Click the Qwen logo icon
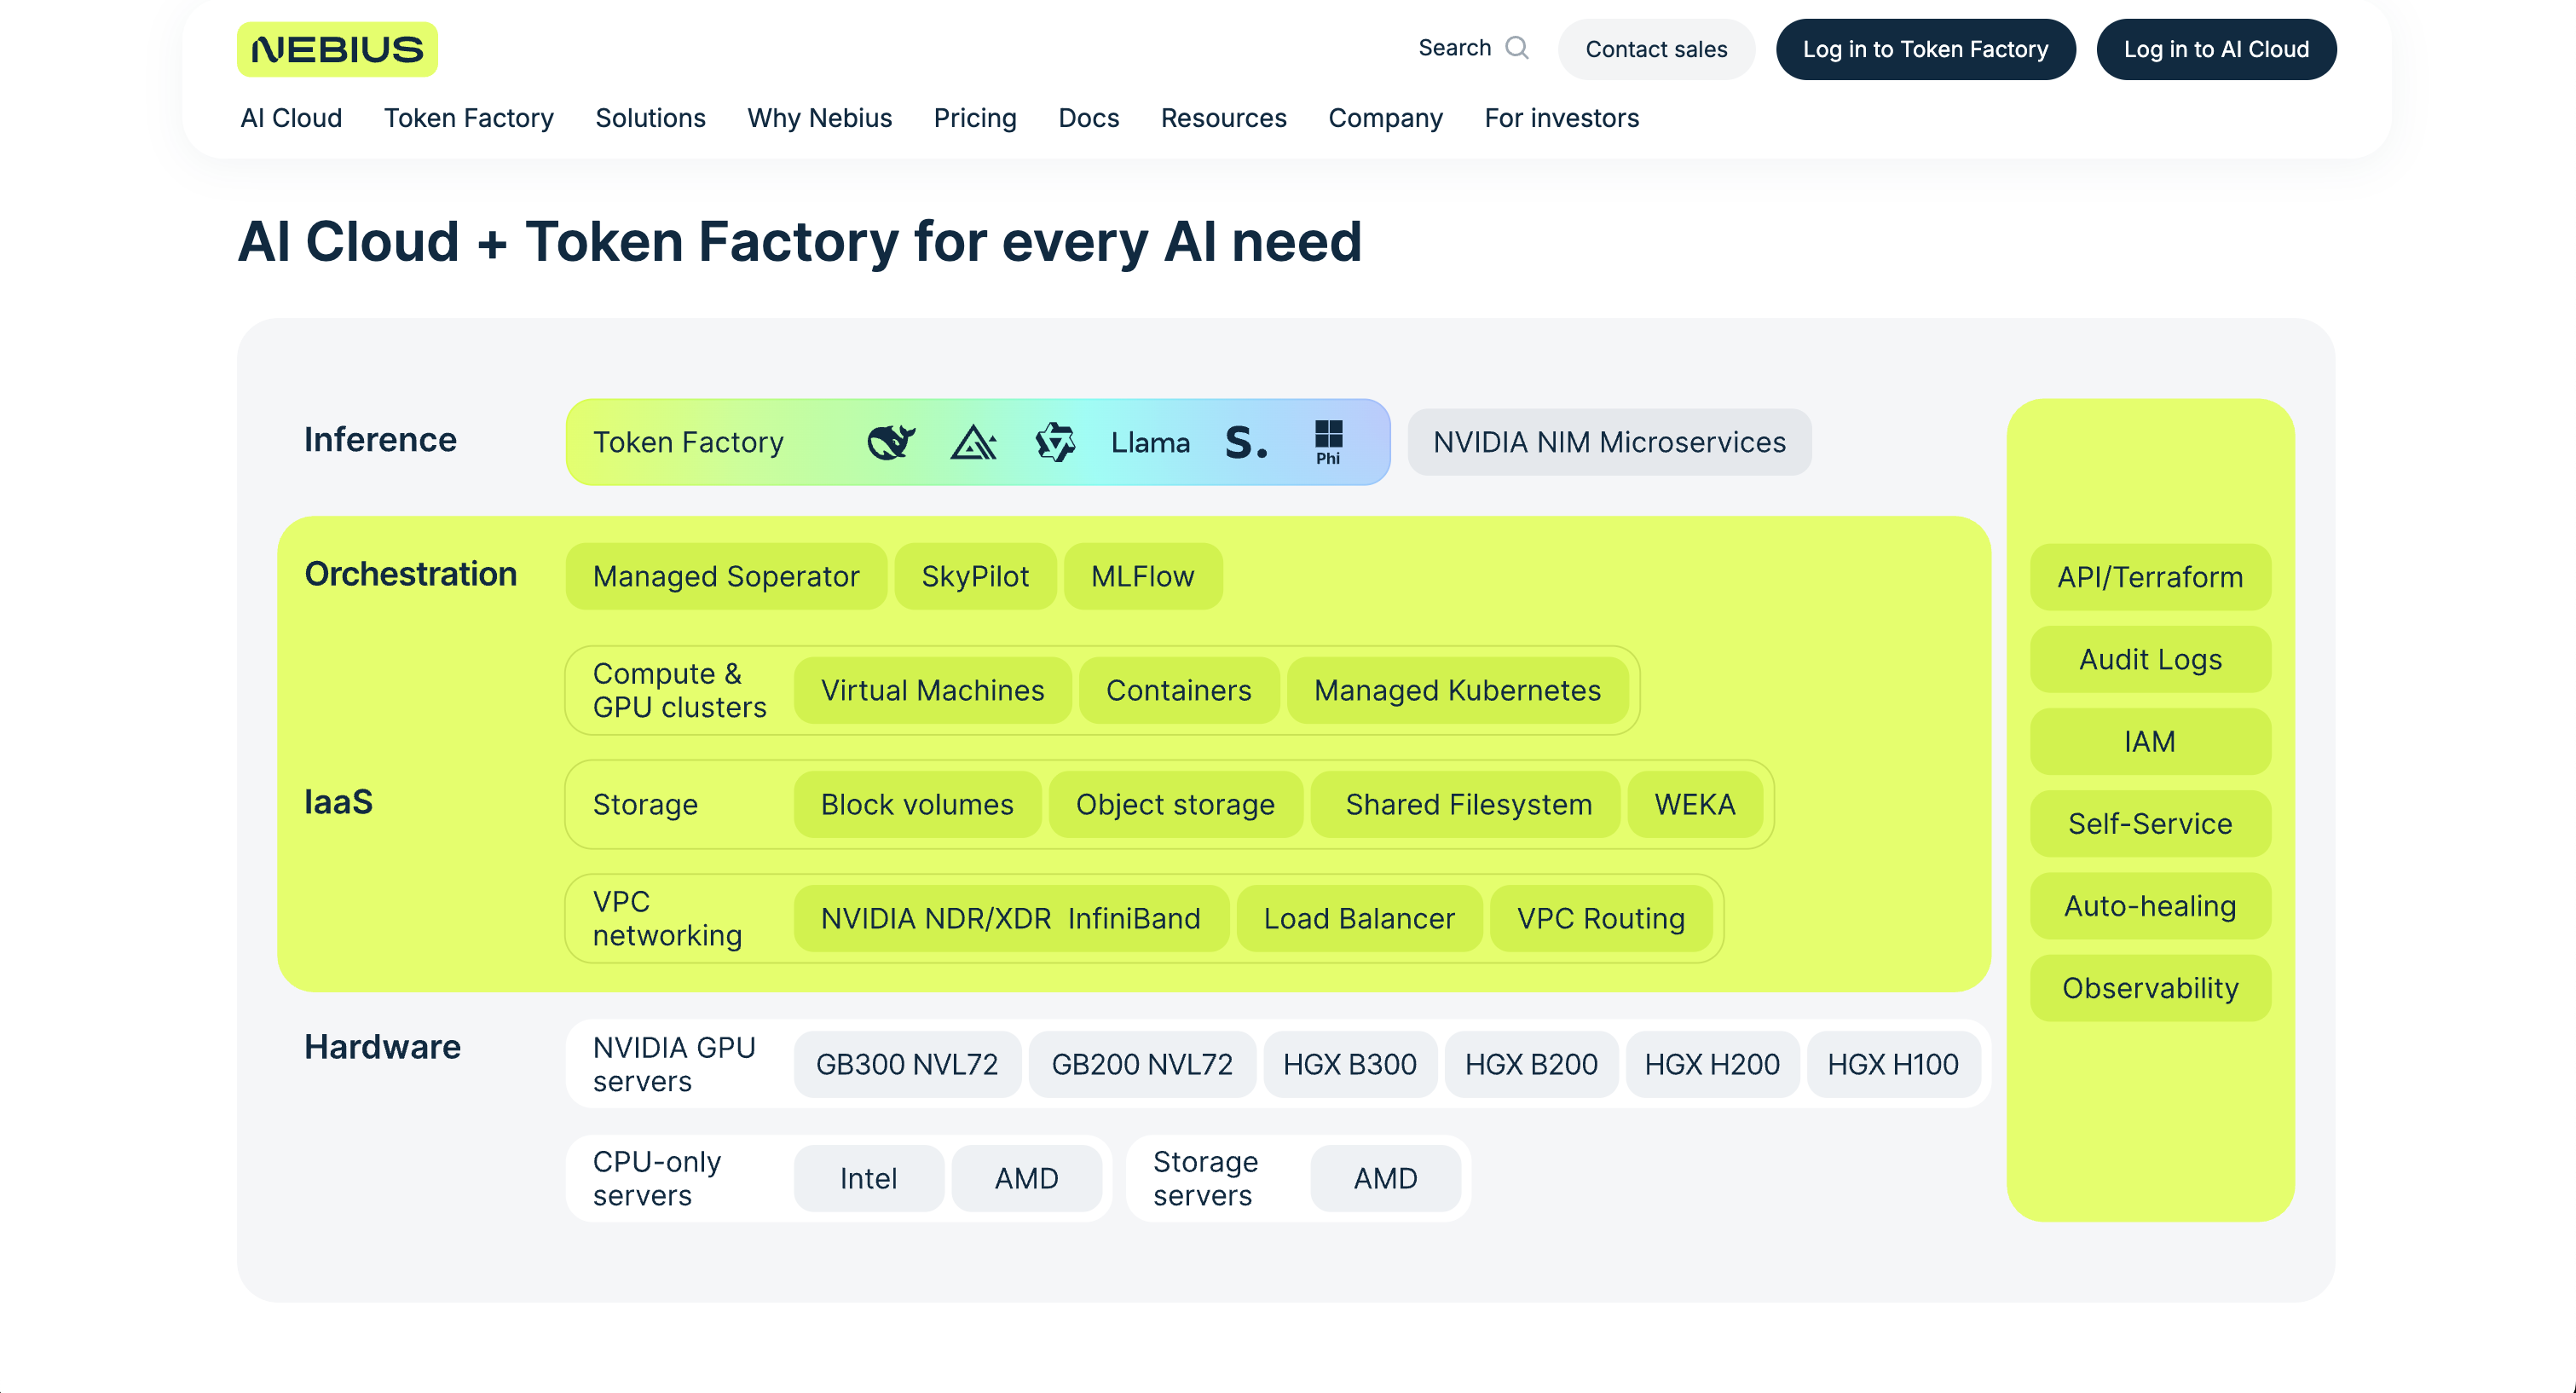Viewport: 2576px width, 1393px height. (1055, 441)
